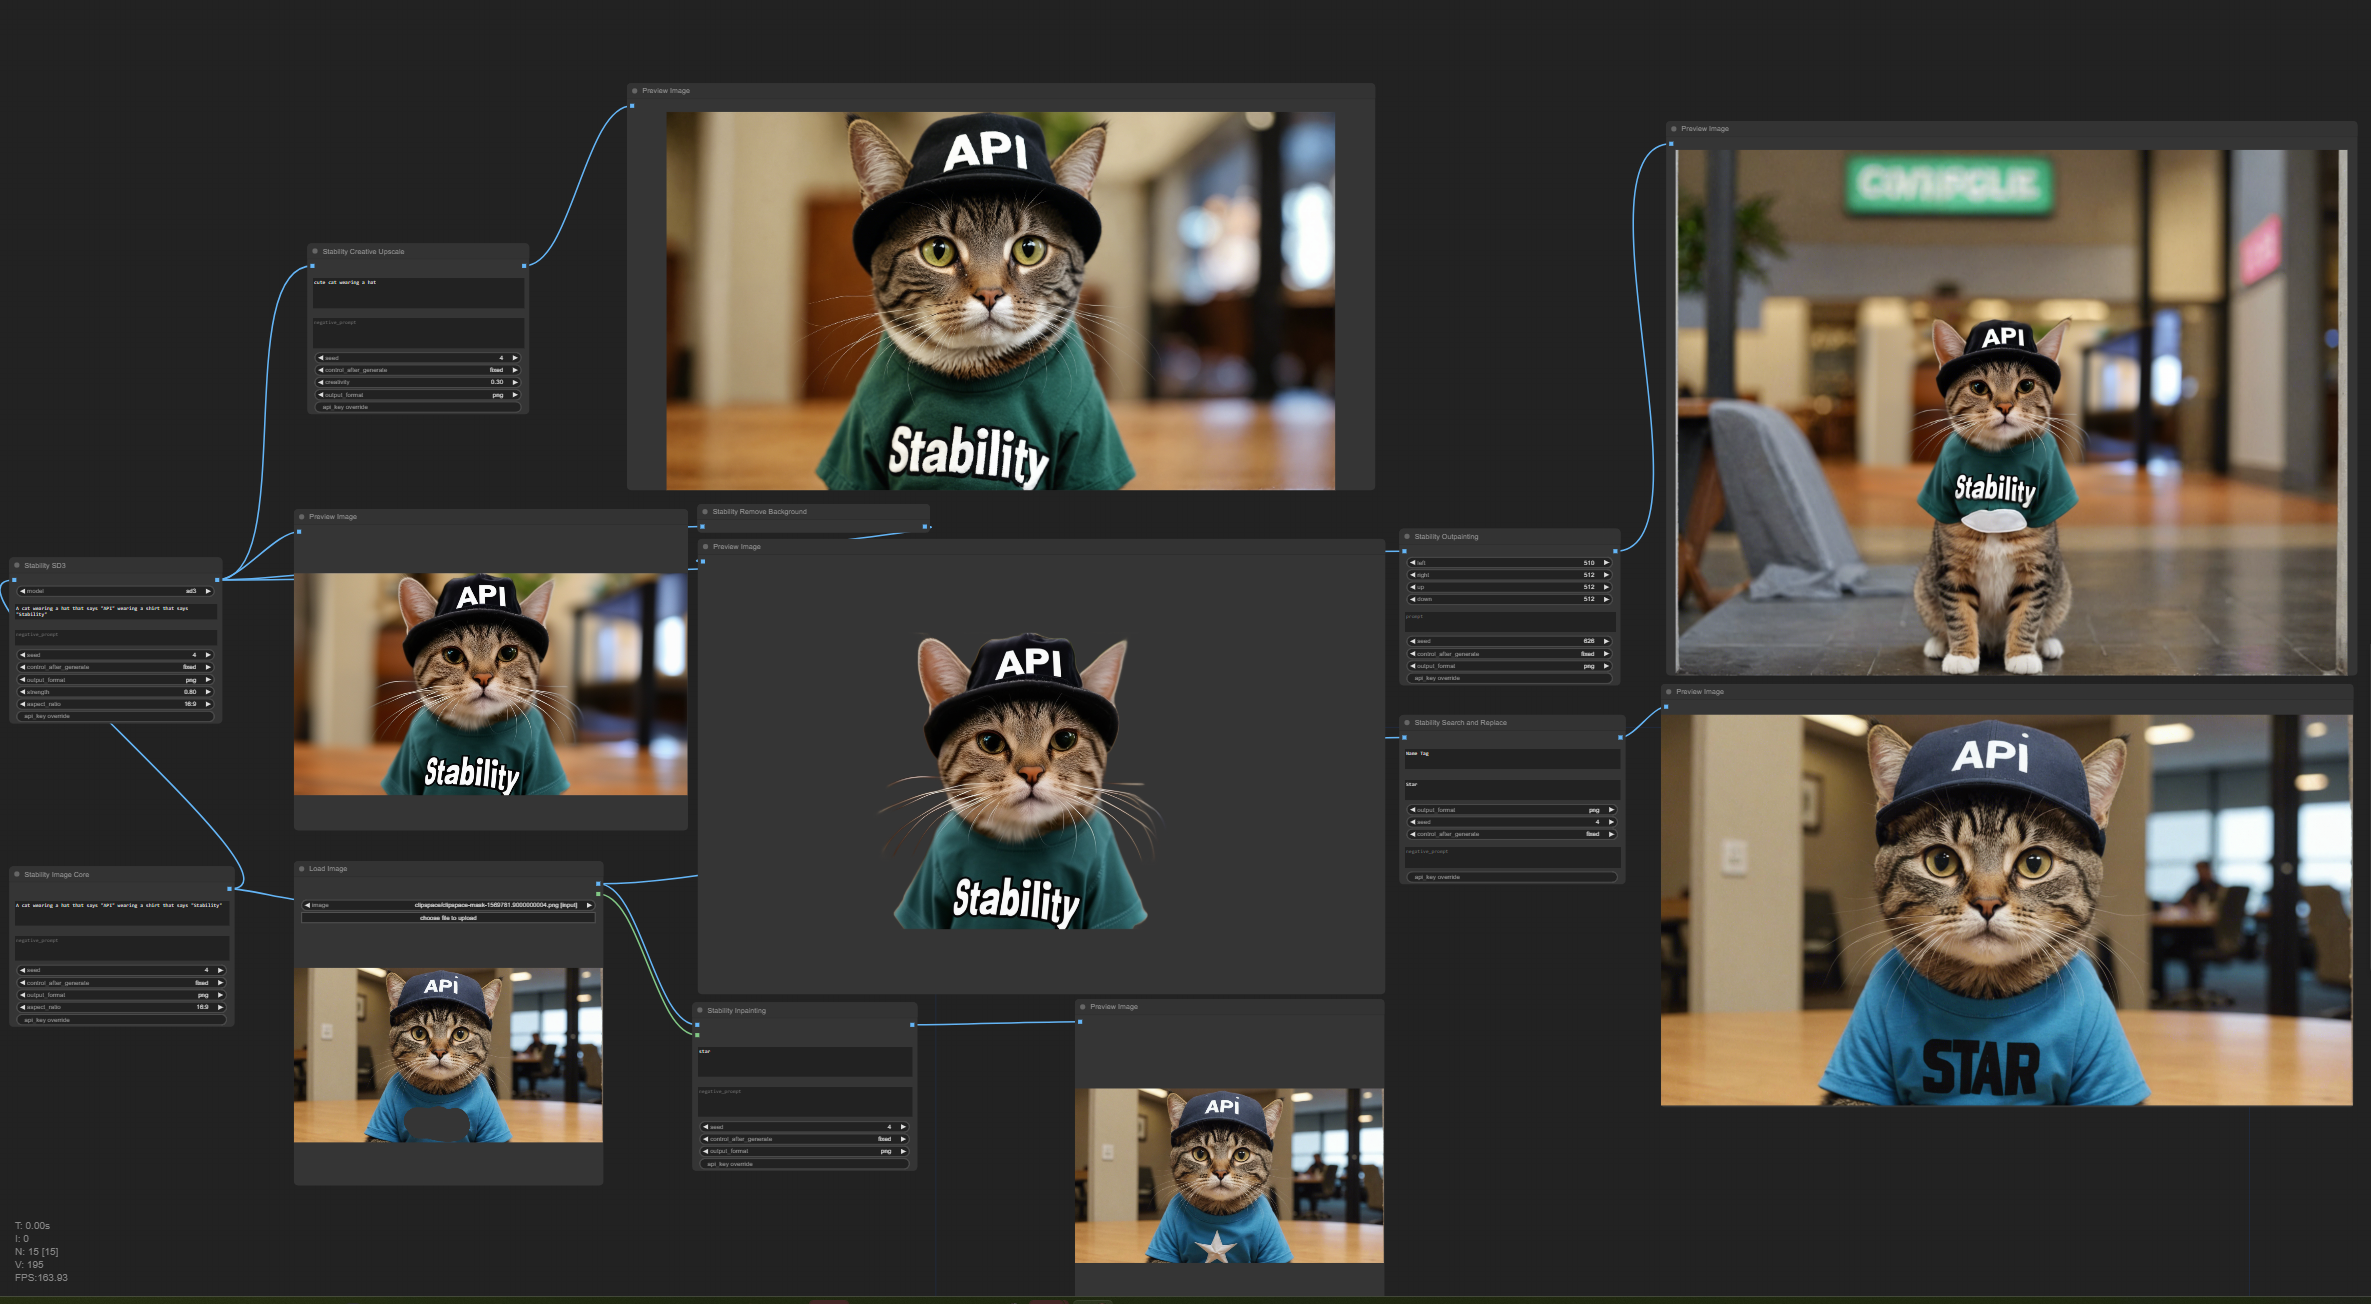The width and height of the screenshot is (2371, 1304).
Task: Click left arrow on Inpainting output_format
Action: (706, 1151)
